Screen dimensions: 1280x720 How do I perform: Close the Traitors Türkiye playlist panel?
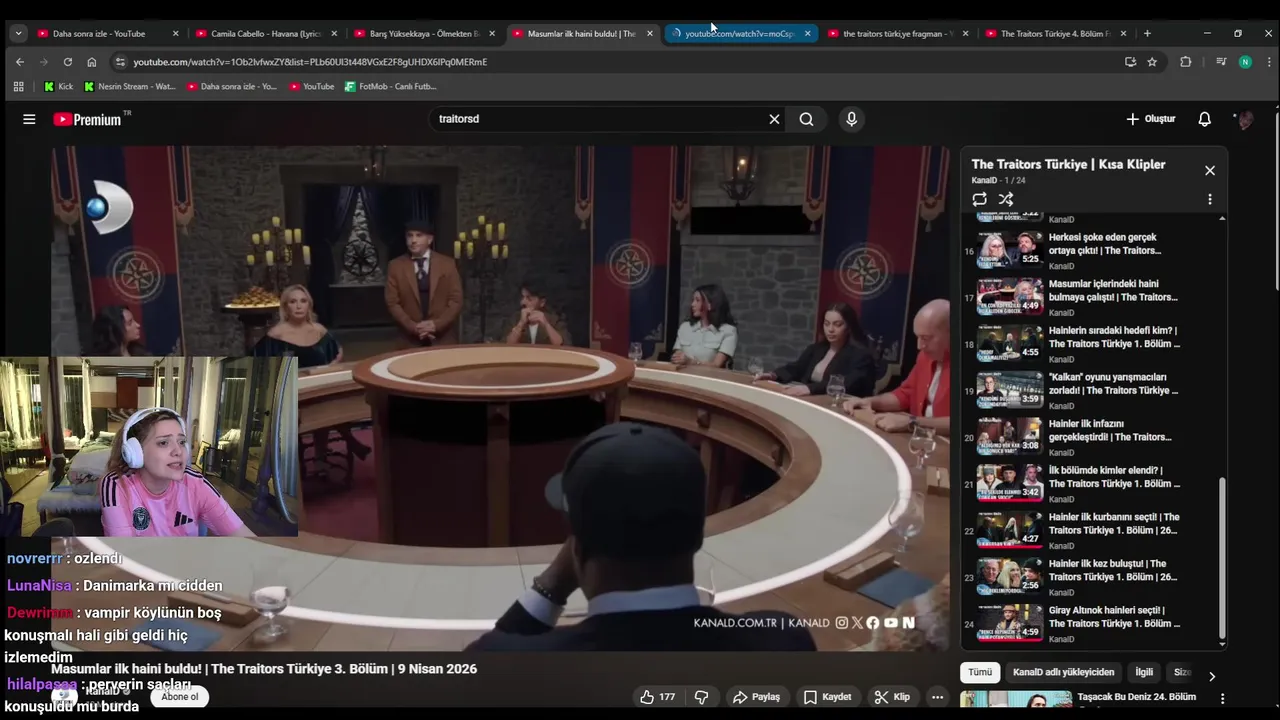1210,170
